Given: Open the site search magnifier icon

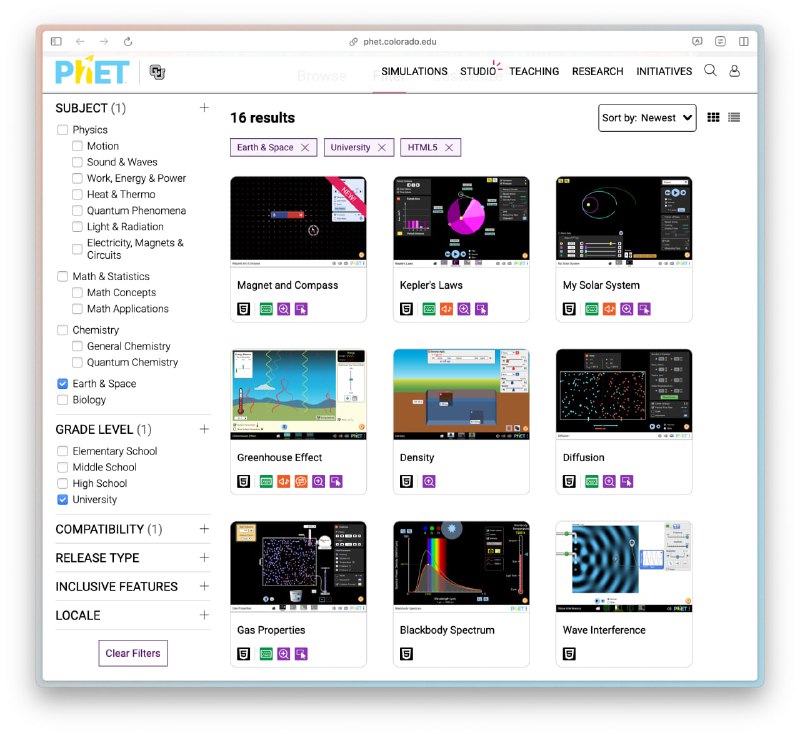Looking at the screenshot, I should (710, 71).
